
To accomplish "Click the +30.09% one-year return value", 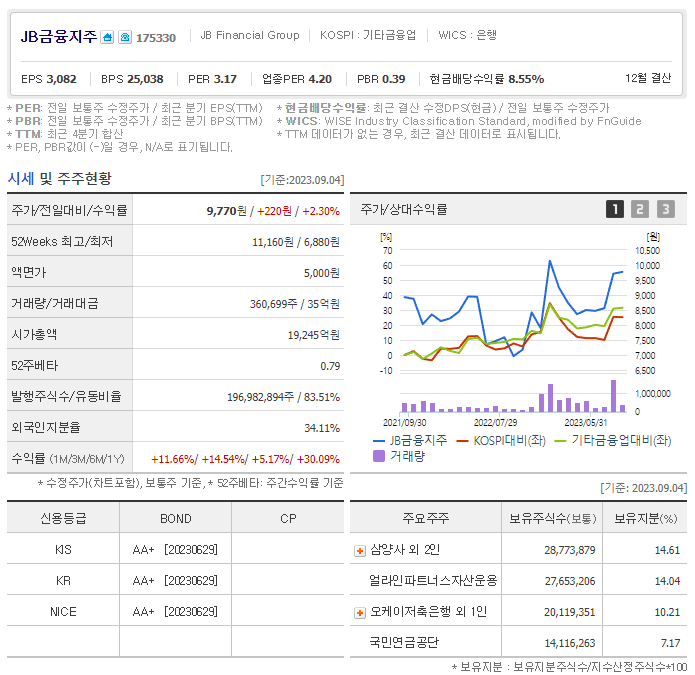I will tap(318, 459).
